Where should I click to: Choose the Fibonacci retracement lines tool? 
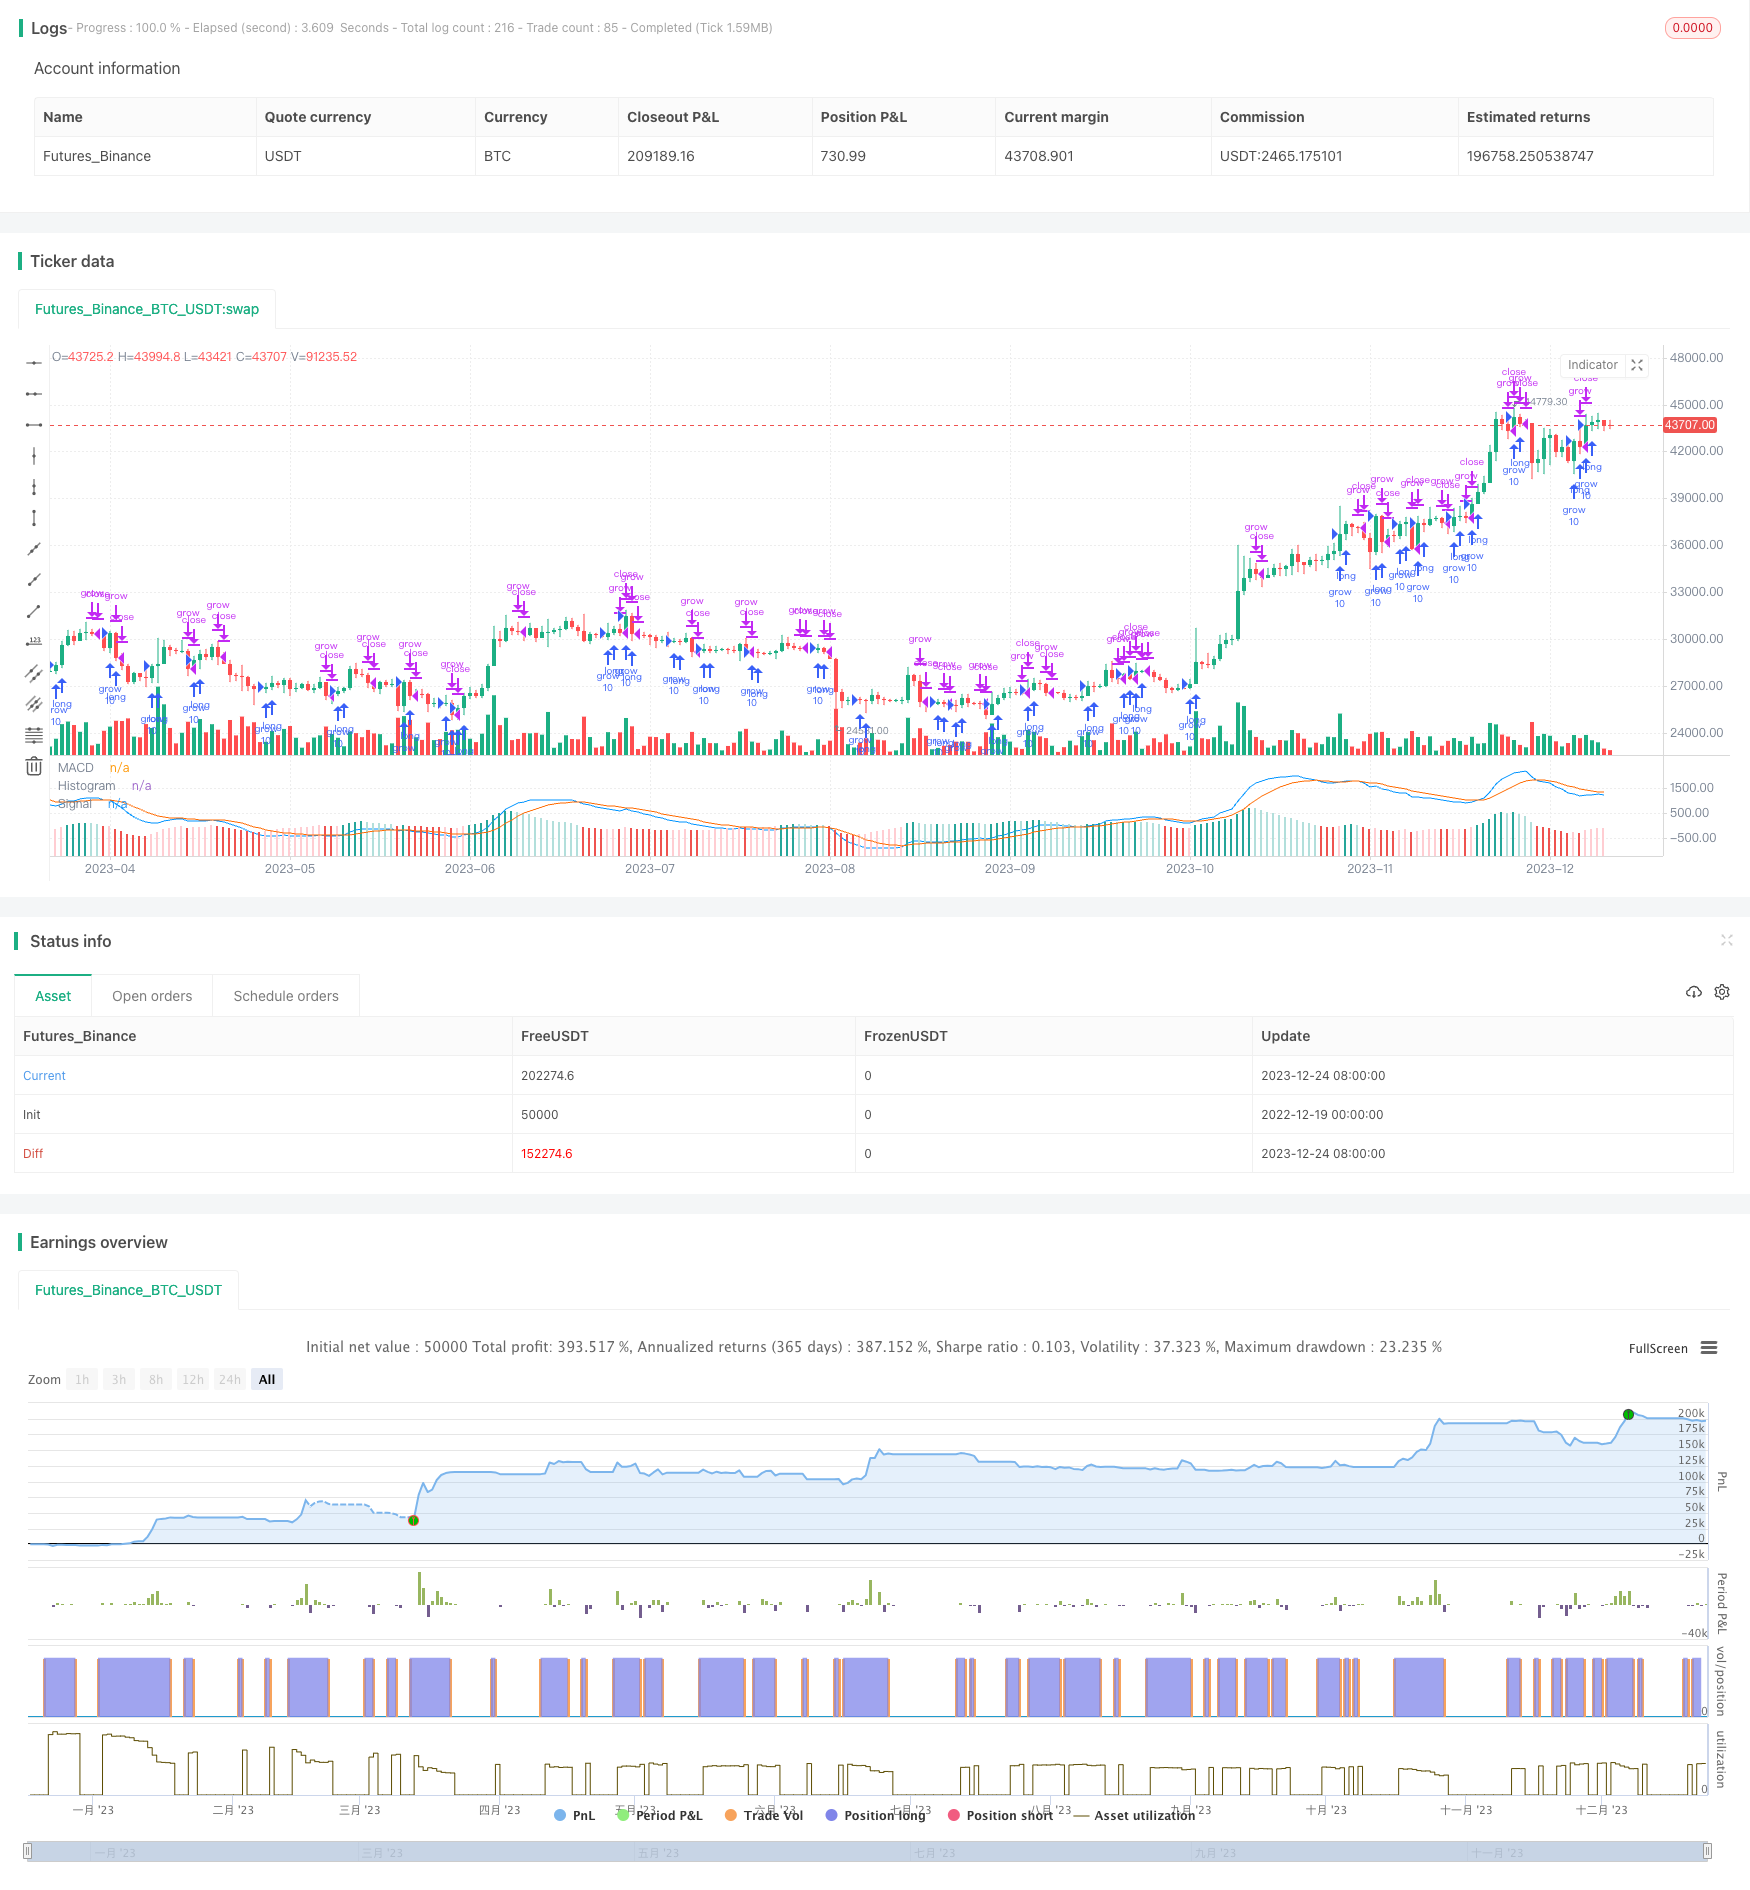(x=34, y=736)
